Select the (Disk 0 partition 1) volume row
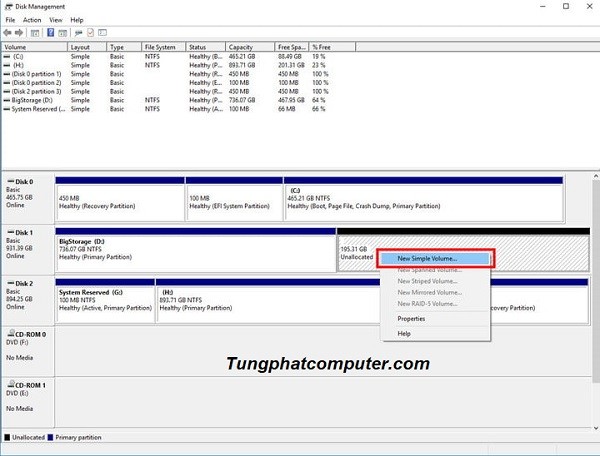Screen dimensions: 600x456 [179, 74]
